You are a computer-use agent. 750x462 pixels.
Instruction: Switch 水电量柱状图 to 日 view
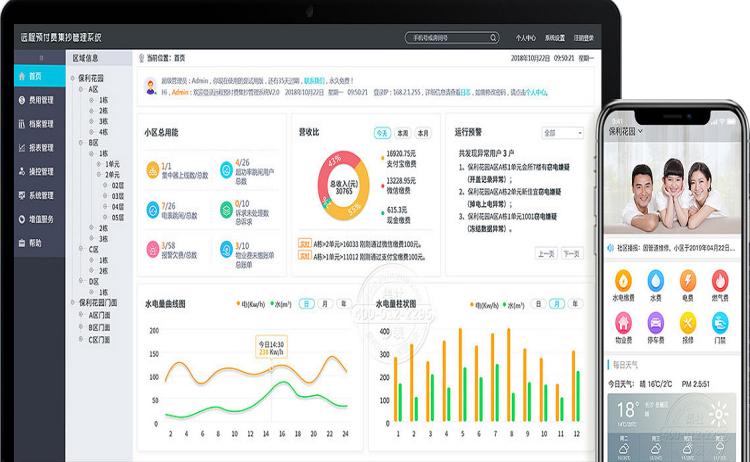(x=539, y=304)
